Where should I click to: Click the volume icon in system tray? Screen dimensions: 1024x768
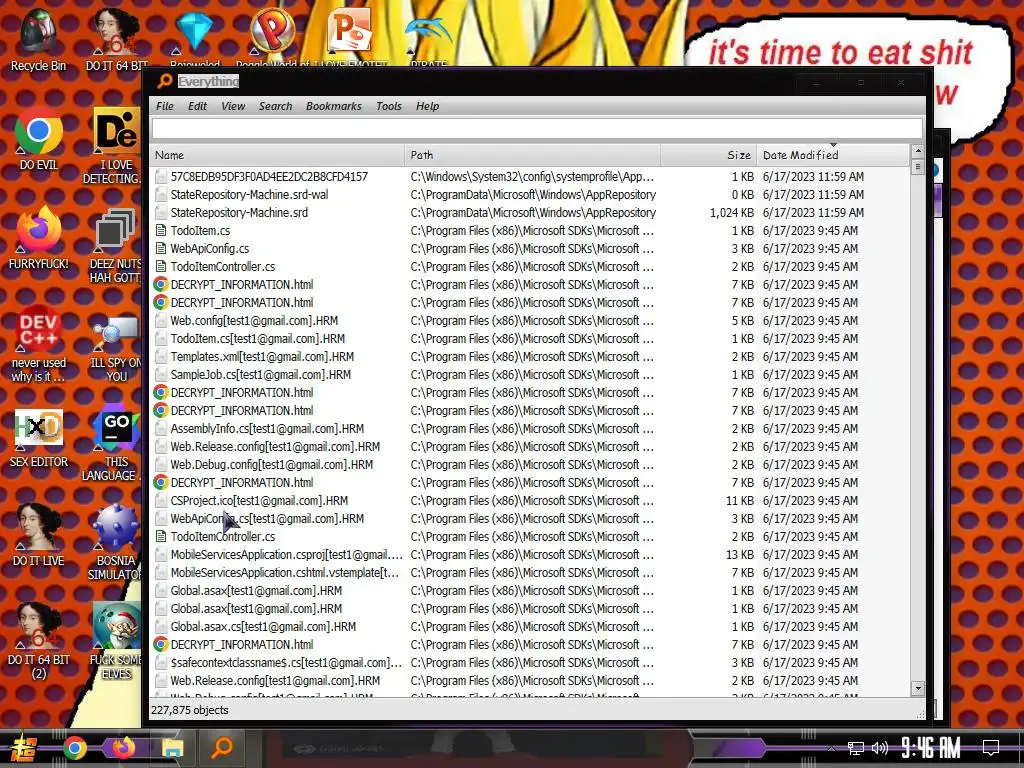pyautogui.click(x=880, y=748)
